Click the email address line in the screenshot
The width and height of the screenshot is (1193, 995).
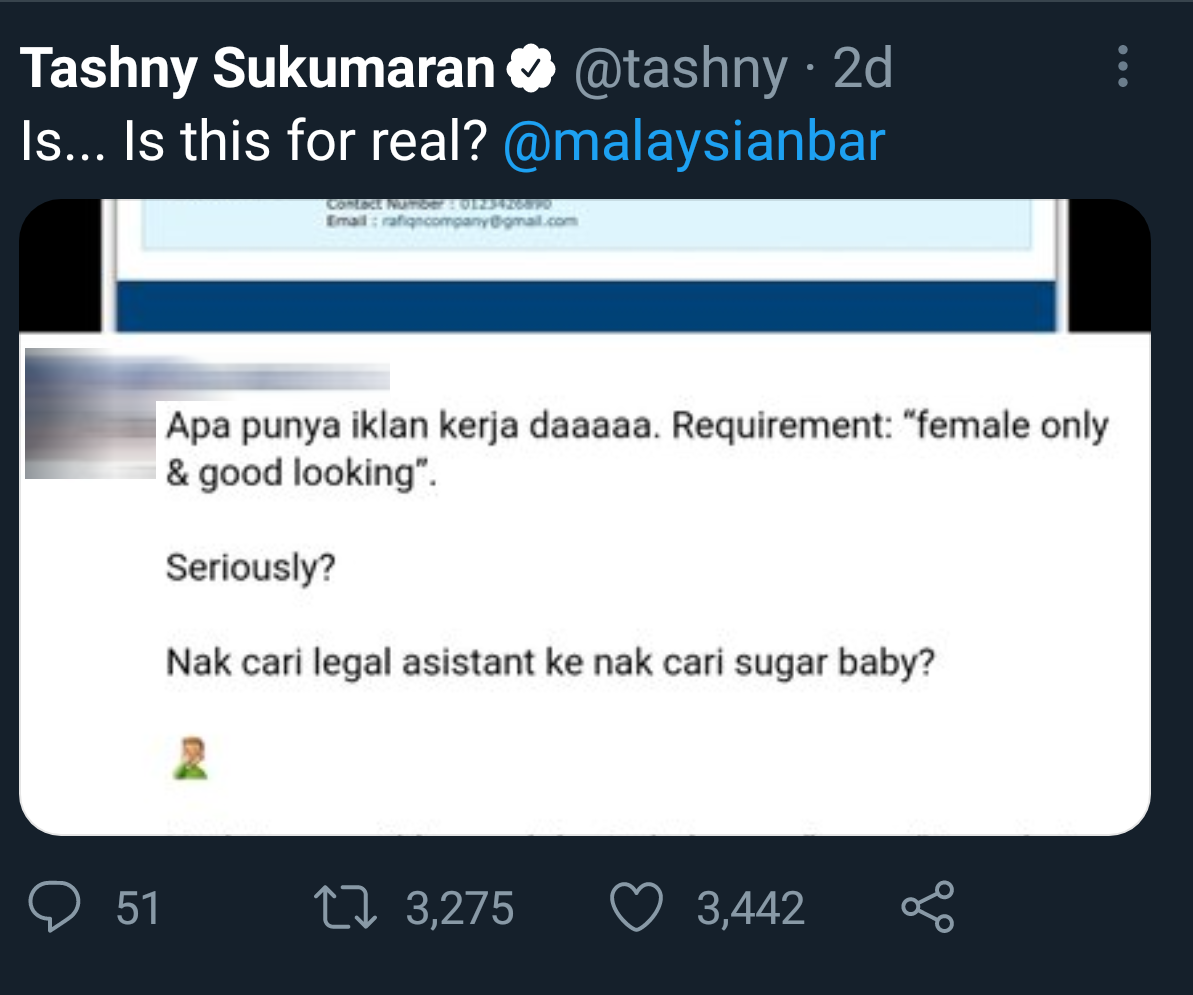(x=452, y=222)
